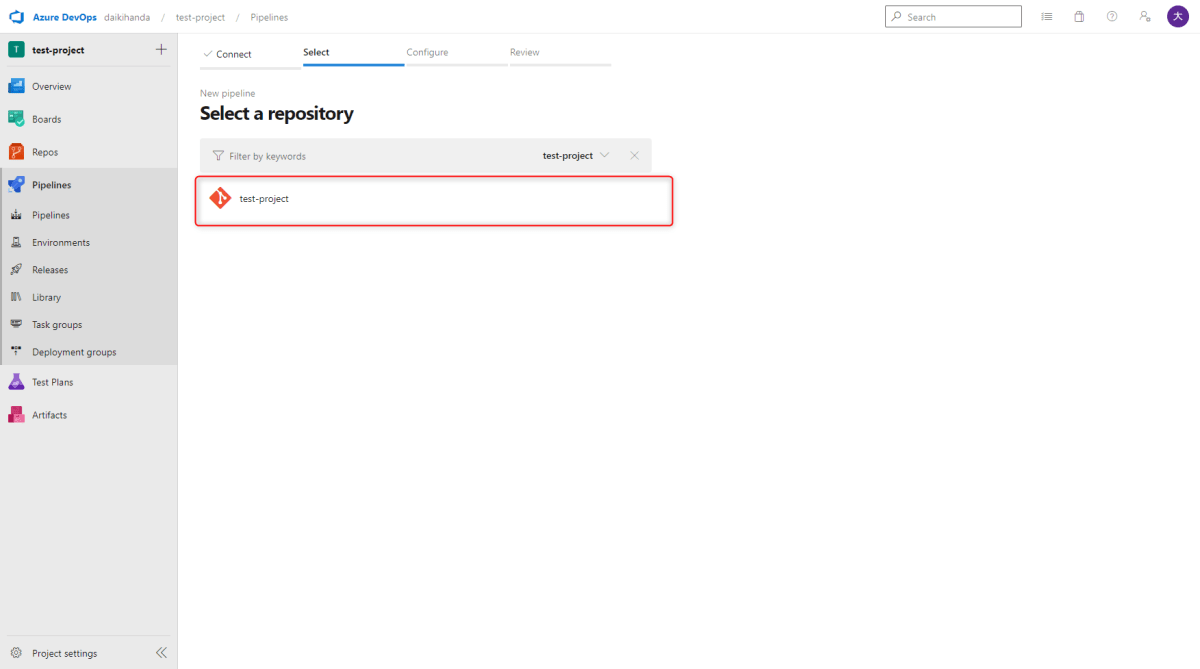Open the Marketplace shopping bag icon

pyautogui.click(x=1079, y=17)
